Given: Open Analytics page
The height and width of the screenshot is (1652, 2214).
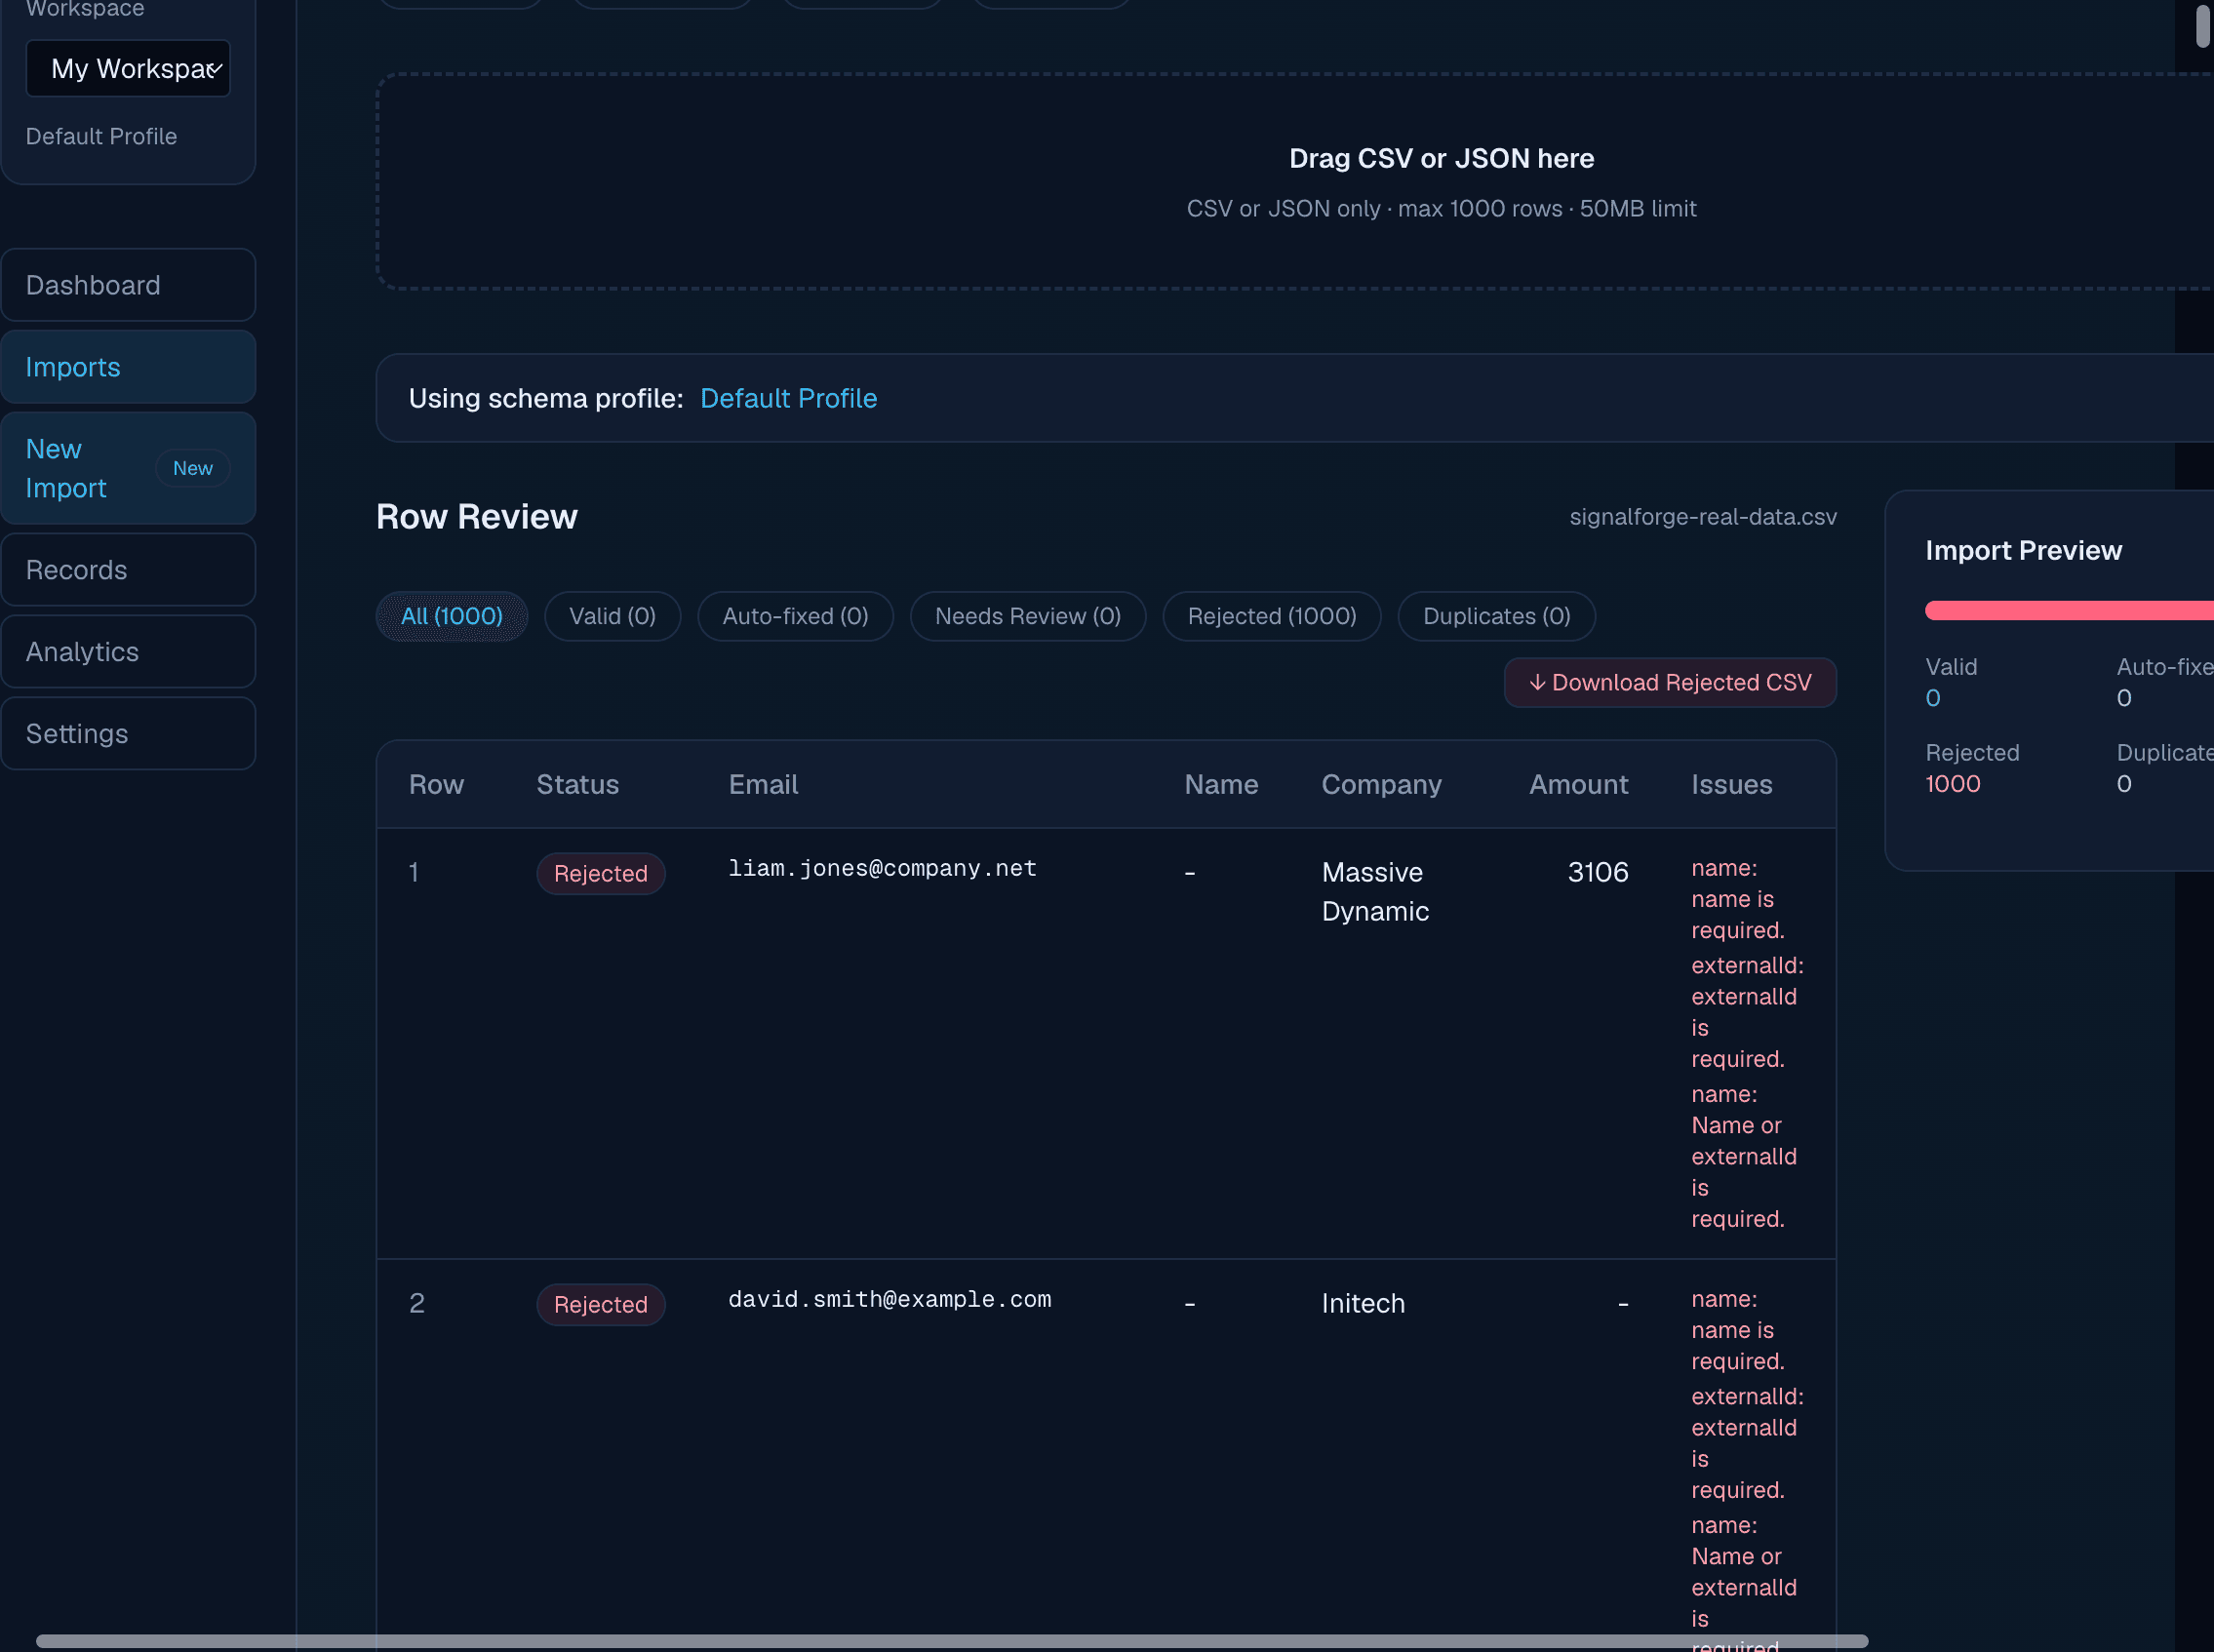Looking at the screenshot, I should (x=128, y=652).
